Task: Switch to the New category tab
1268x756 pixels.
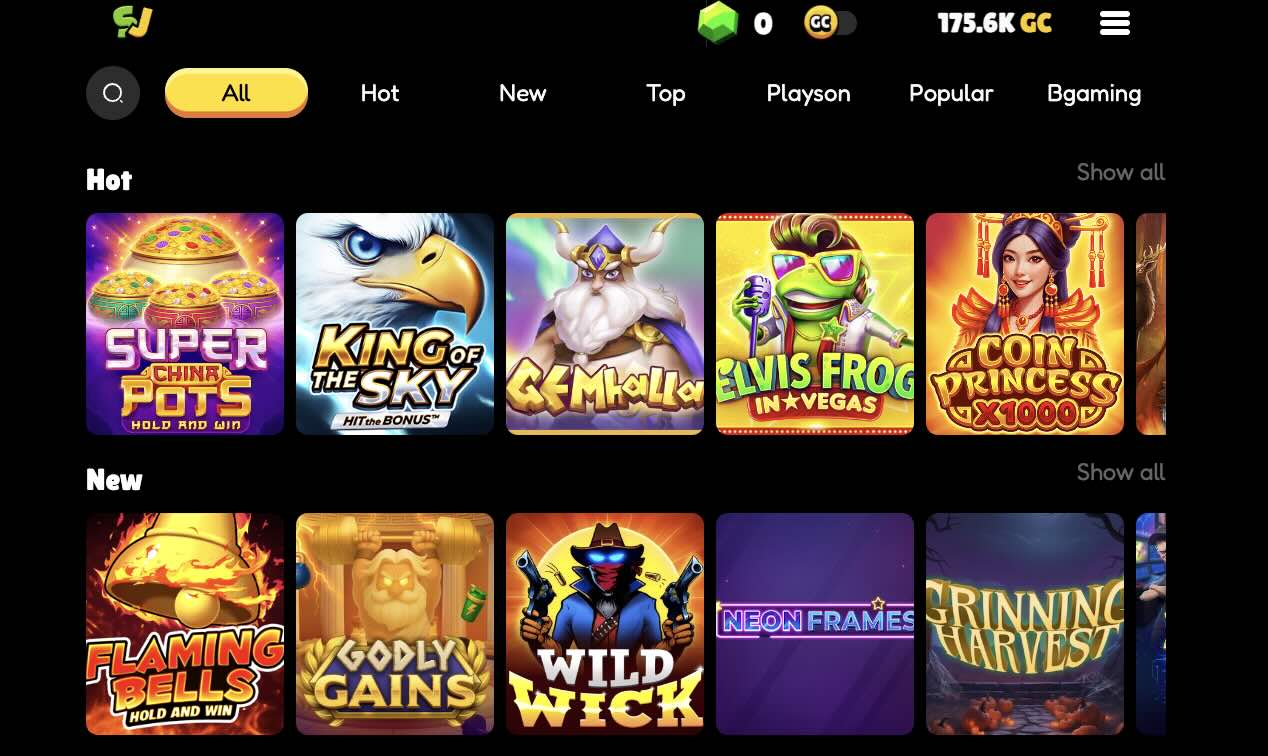Action: click(x=523, y=93)
